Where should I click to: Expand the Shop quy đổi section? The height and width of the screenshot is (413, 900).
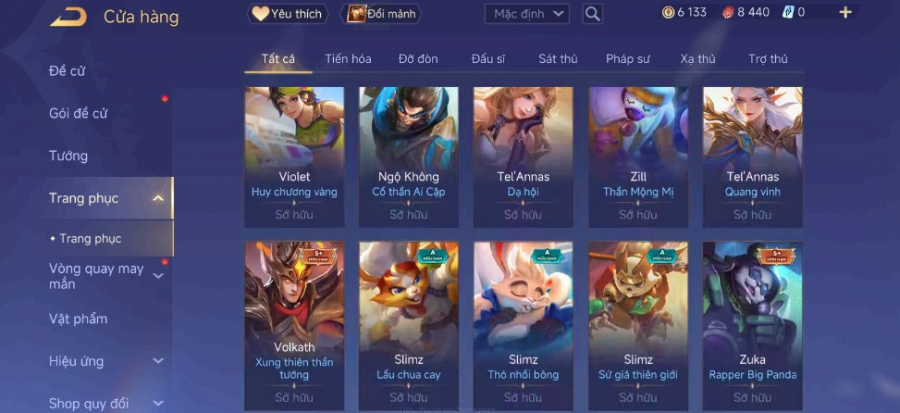(x=158, y=403)
